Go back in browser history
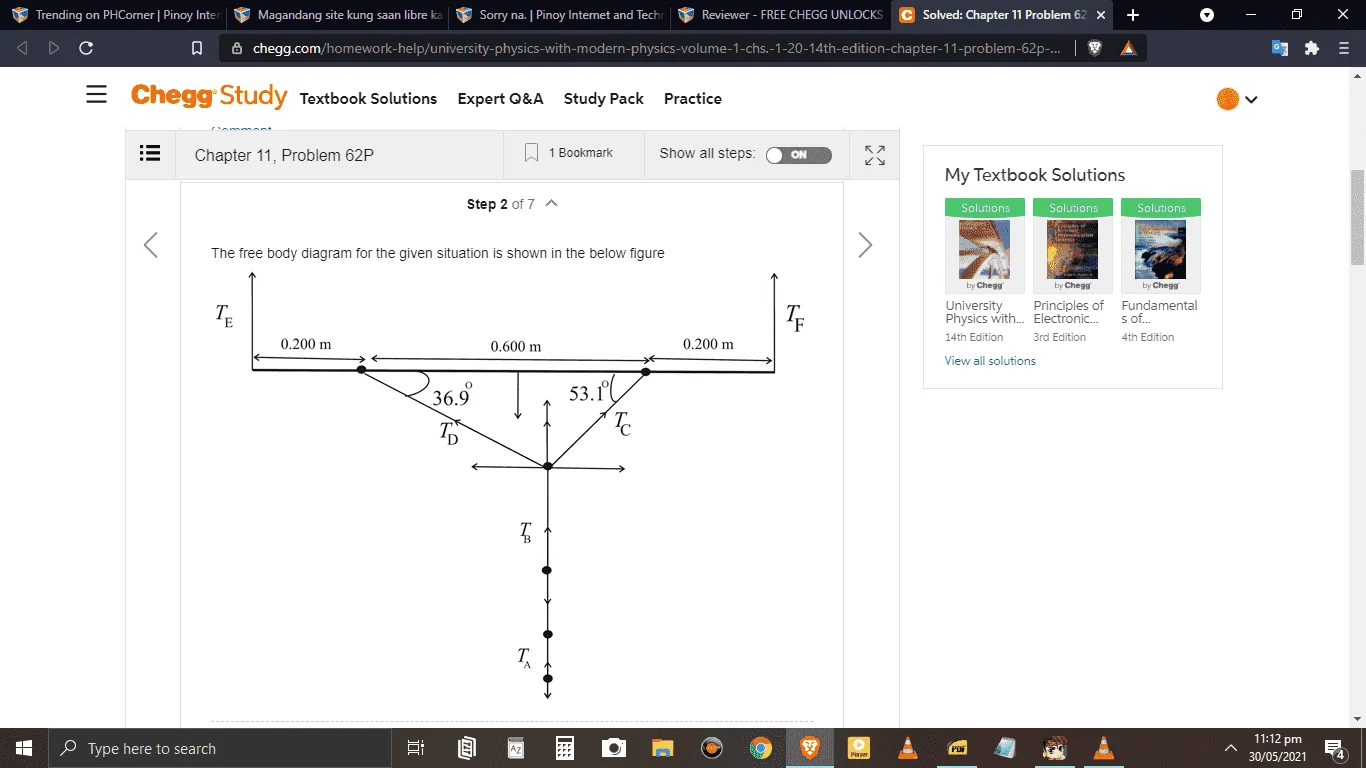The image size is (1366, 768). [x=22, y=48]
